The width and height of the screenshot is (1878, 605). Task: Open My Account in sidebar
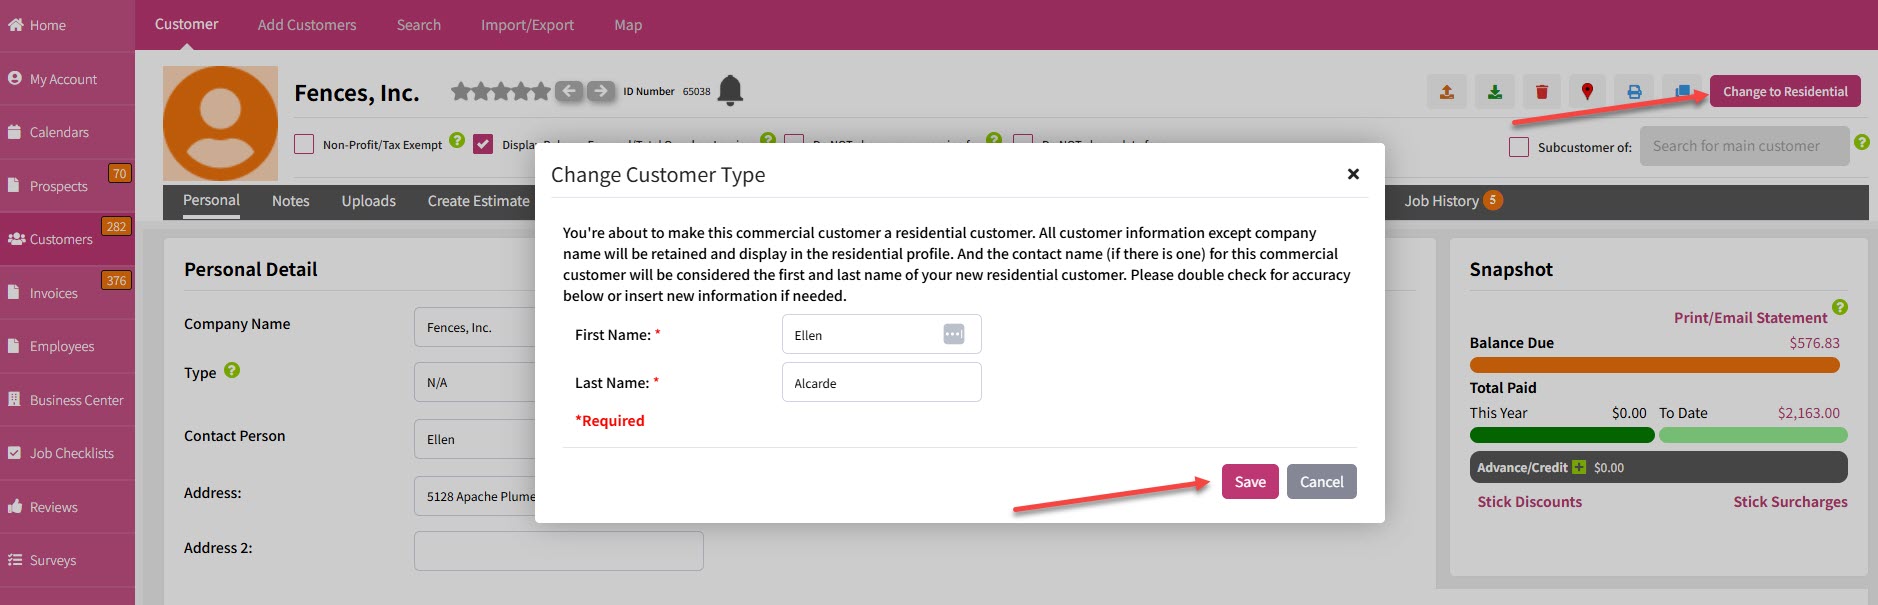pos(67,79)
